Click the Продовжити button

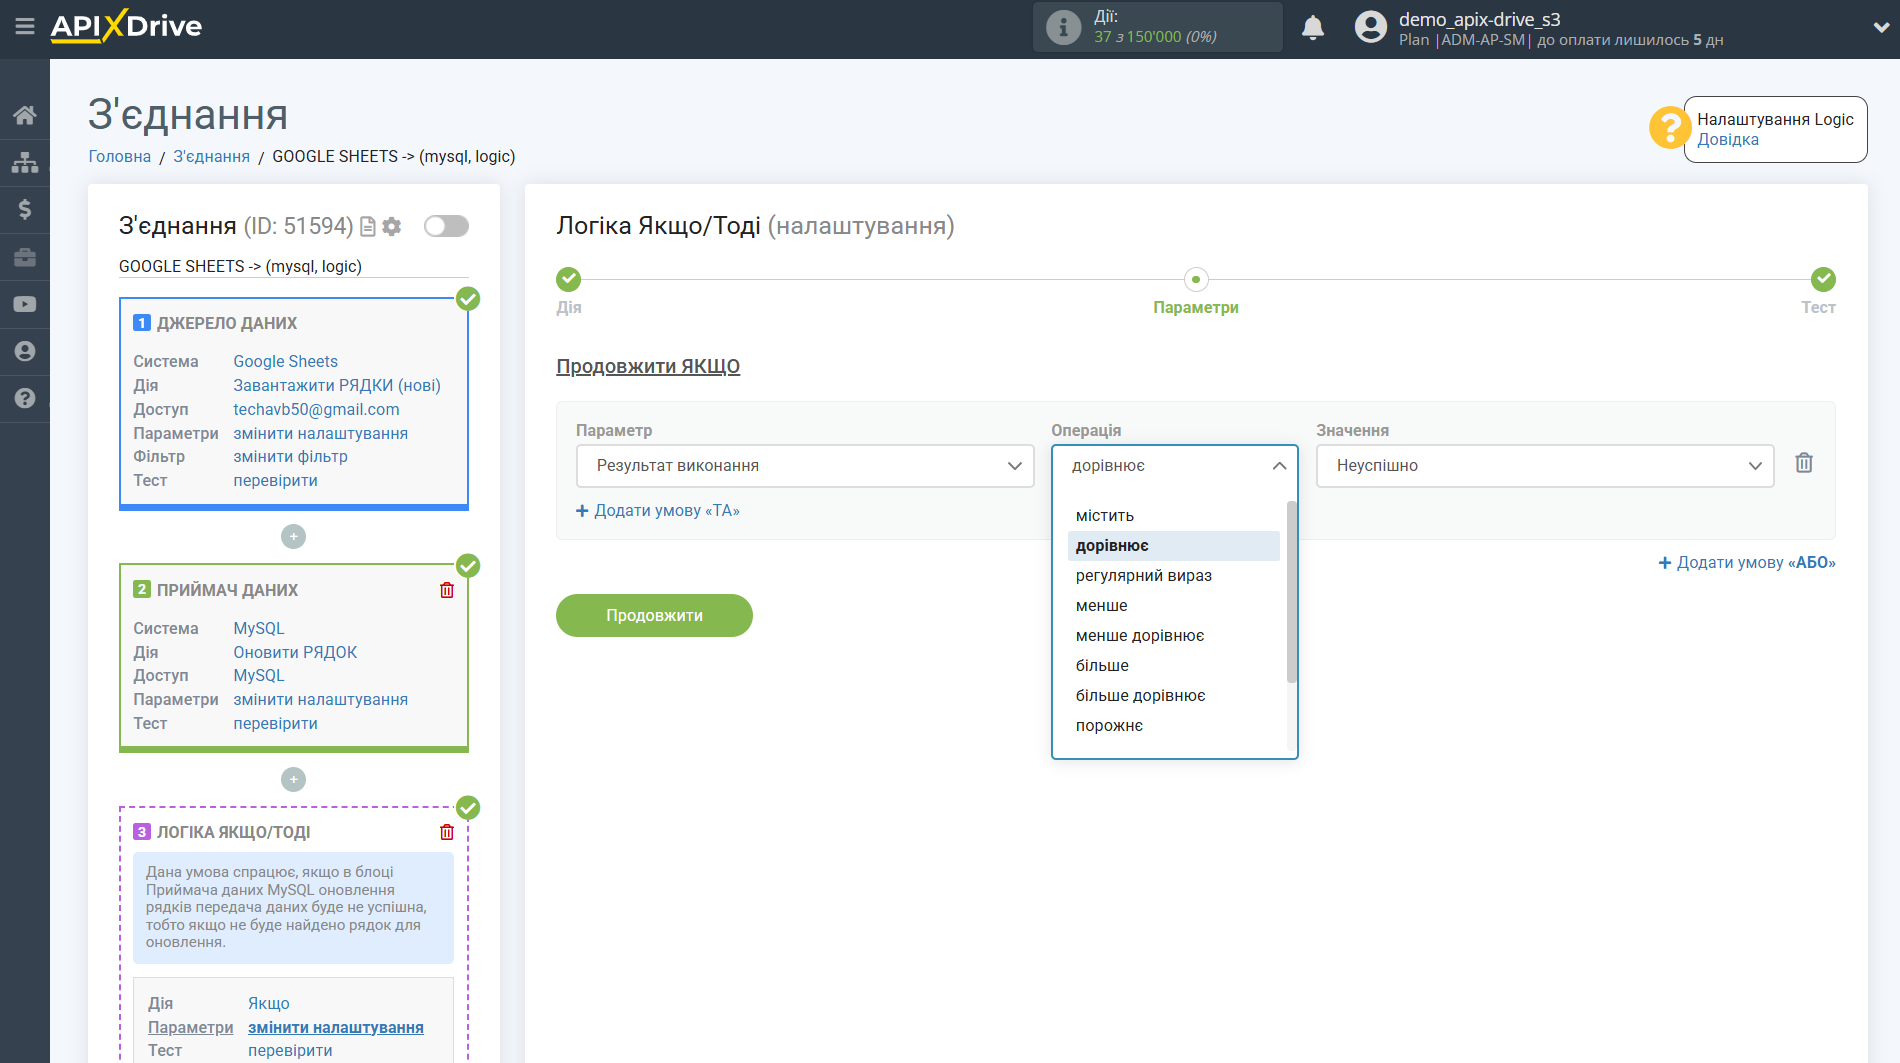[x=654, y=615]
